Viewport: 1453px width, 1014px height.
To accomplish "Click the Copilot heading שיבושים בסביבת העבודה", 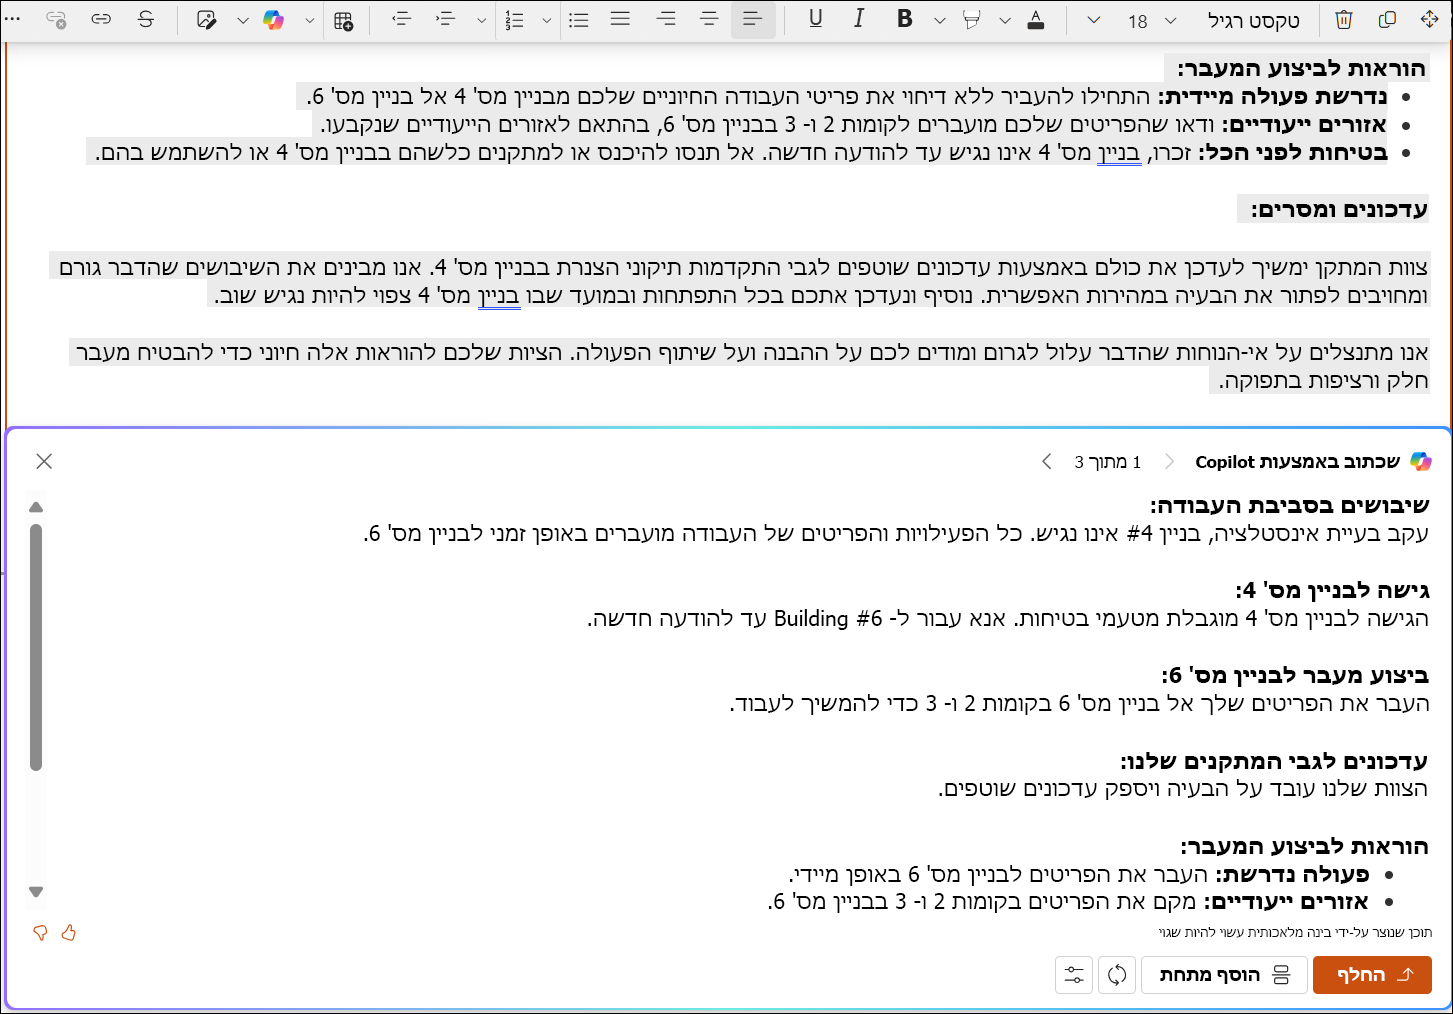I will tap(1289, 505).
